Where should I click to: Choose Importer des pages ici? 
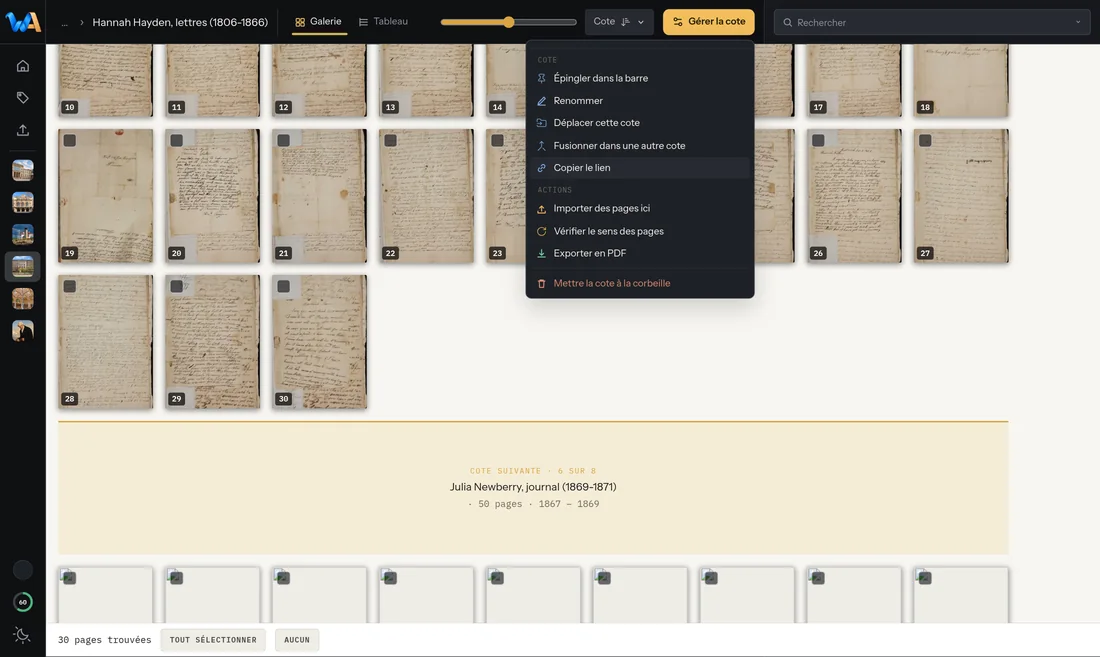pos(639,208)
